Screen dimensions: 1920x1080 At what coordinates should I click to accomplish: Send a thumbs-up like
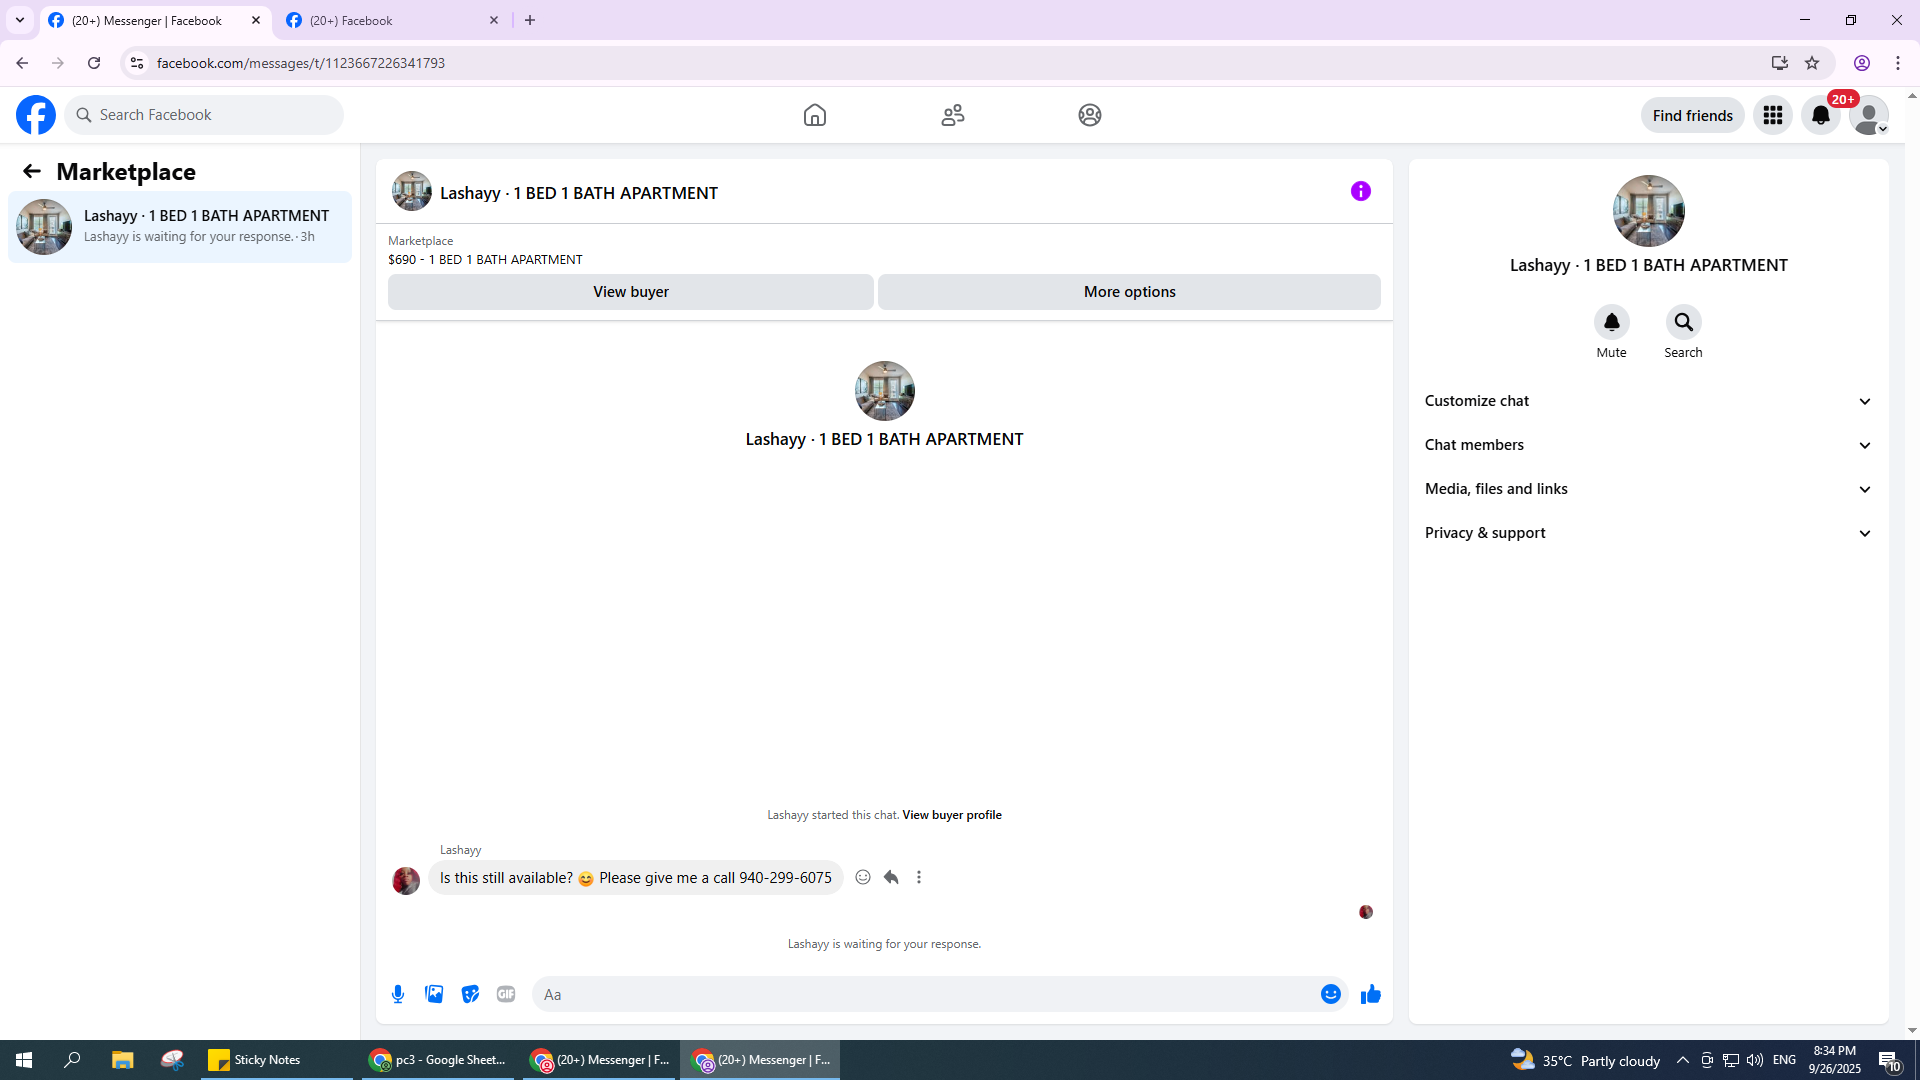pos(1370,994)
